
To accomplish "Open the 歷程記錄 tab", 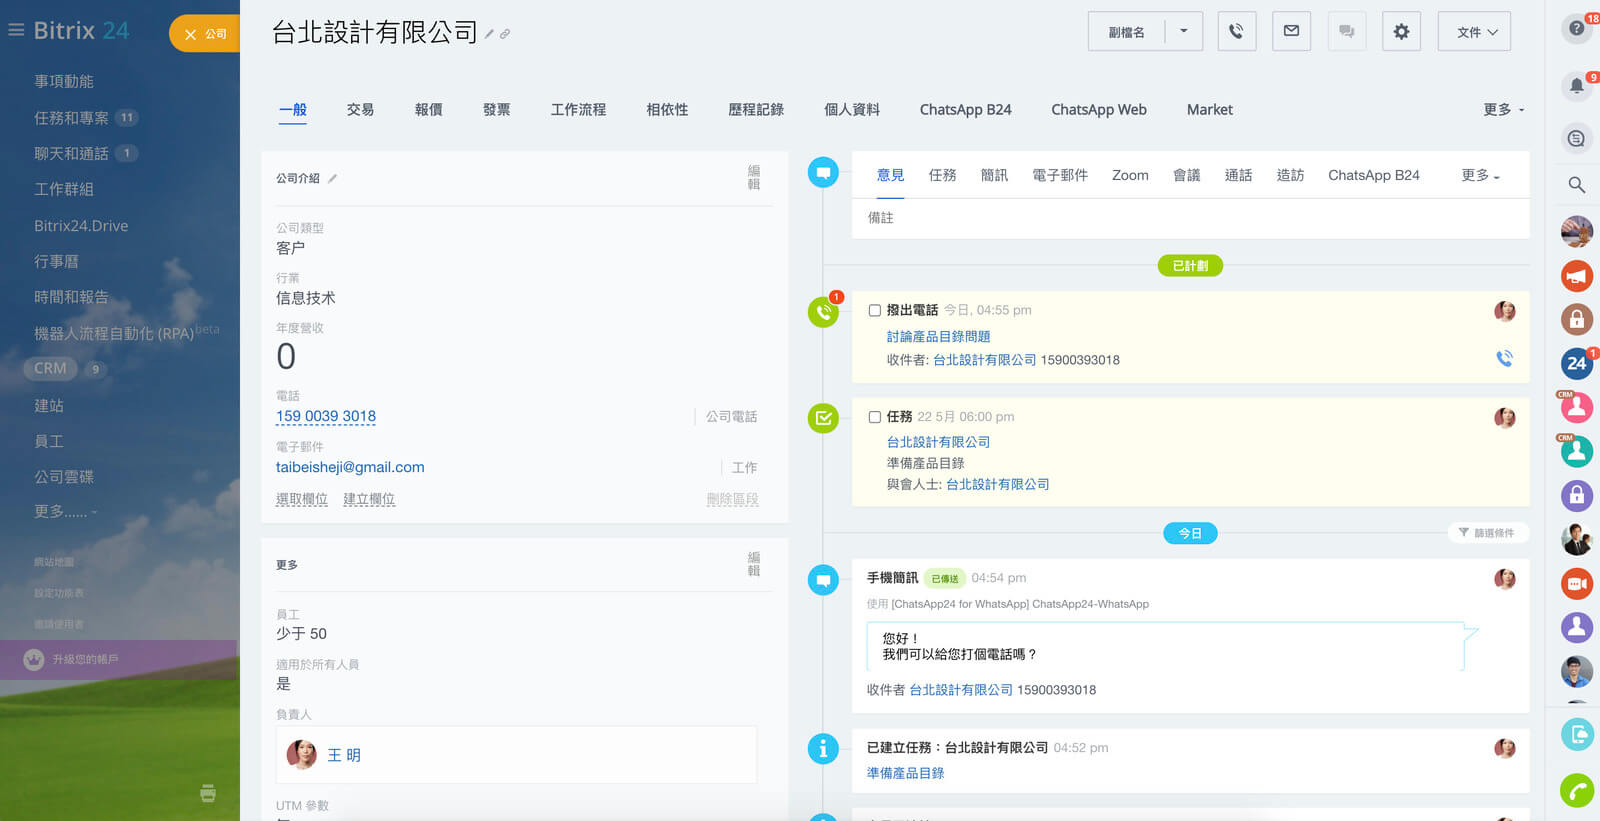I will pyautogui.click(x=756, y=110).
